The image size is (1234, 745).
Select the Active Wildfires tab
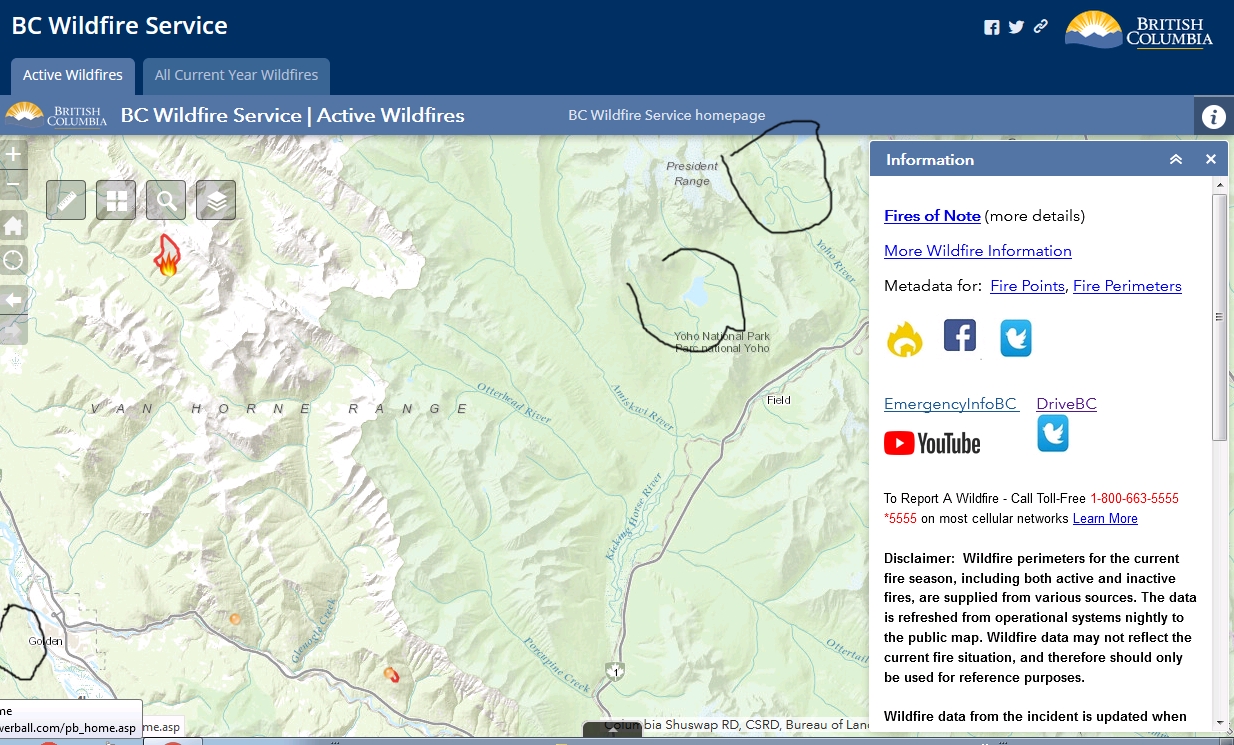[72, 75]
